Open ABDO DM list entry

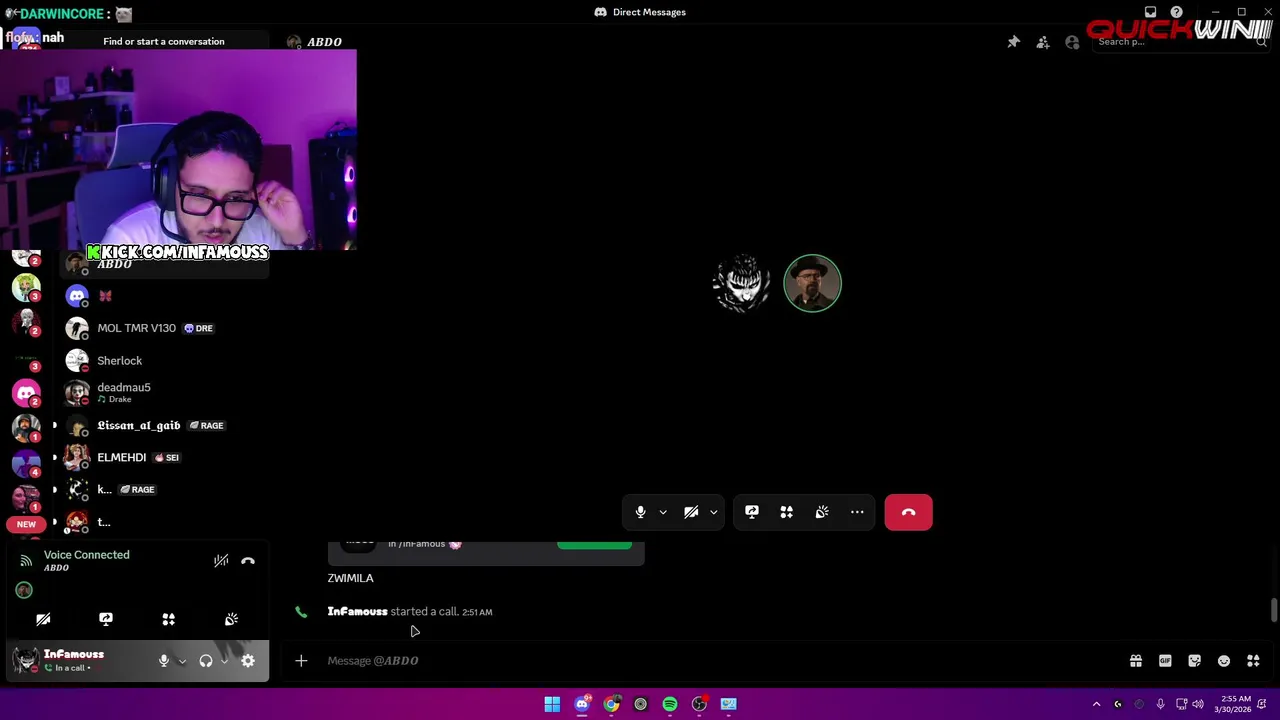(164, 264)
